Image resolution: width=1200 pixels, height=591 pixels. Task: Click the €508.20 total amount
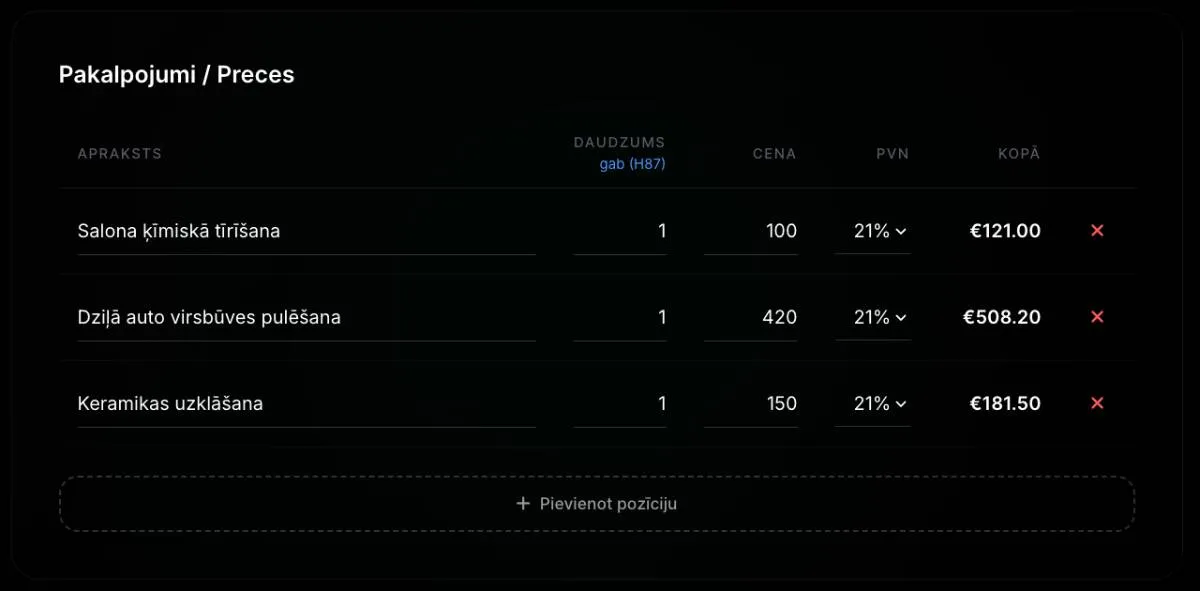1001,317
